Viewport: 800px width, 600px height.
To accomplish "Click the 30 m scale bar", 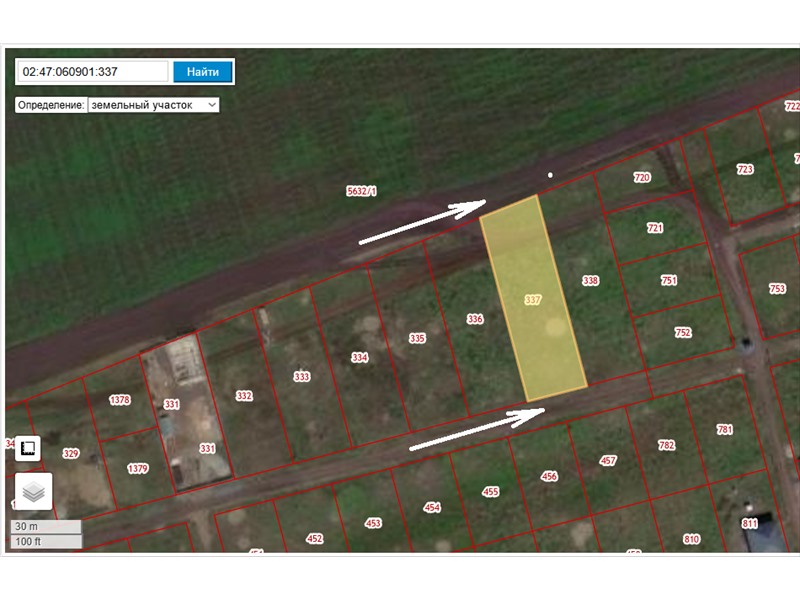I will point(46,526).
